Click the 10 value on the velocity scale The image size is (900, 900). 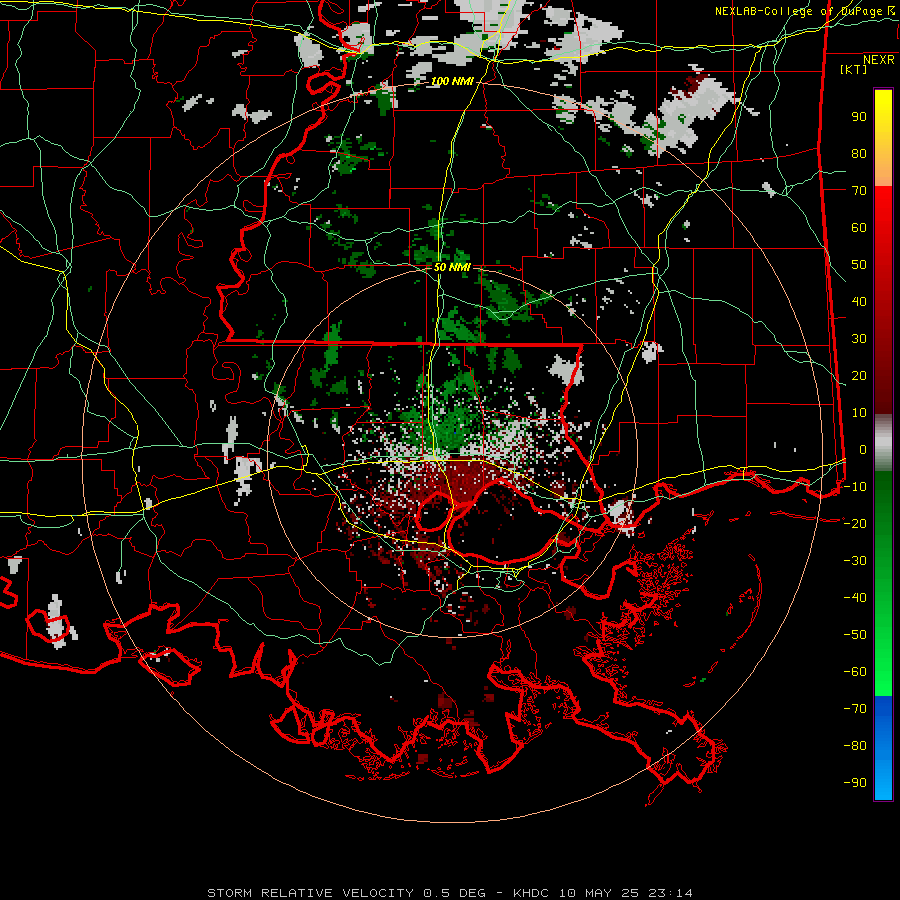tap(859, 413)
